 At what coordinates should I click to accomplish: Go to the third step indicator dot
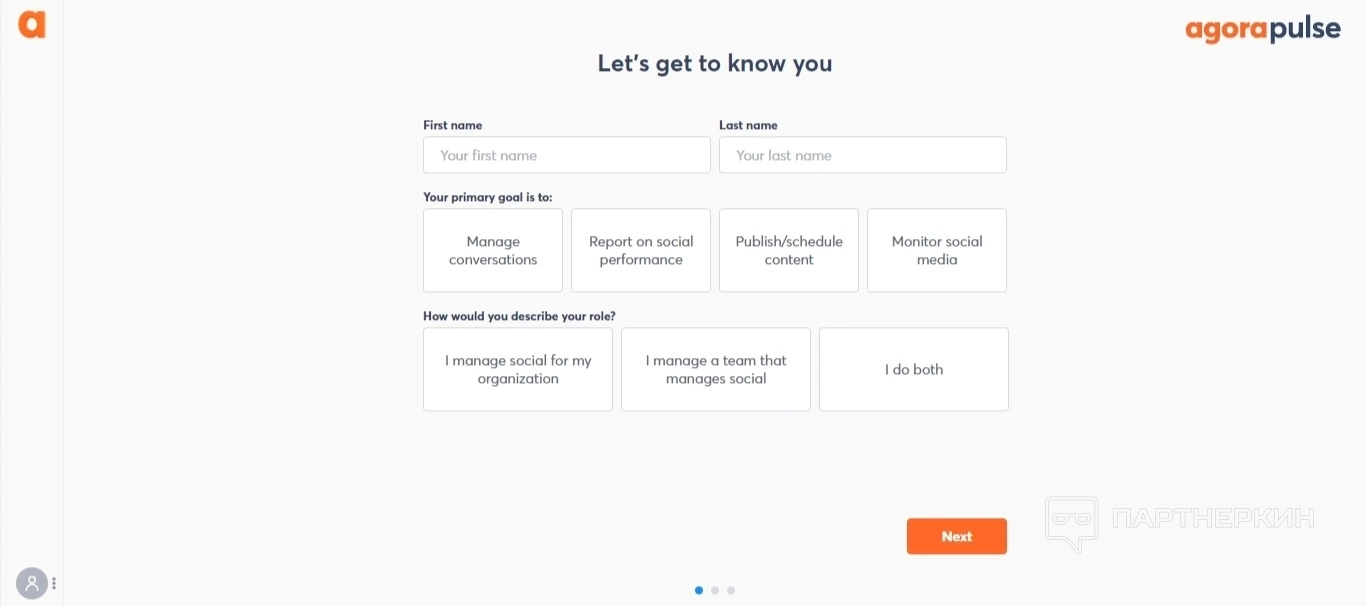pos(731,590)
